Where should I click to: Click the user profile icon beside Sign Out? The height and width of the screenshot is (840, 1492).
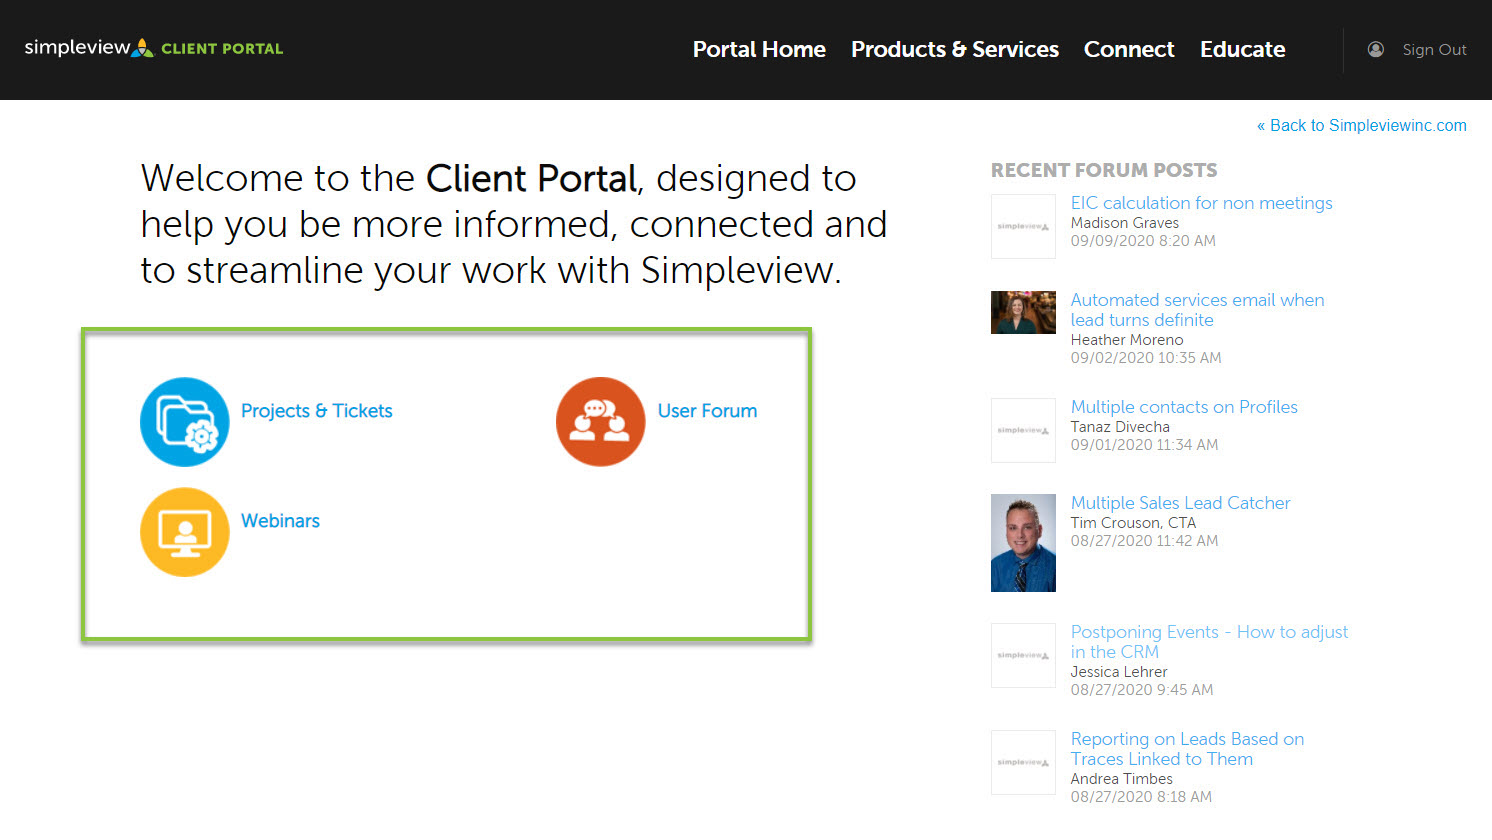point(1376,49)
